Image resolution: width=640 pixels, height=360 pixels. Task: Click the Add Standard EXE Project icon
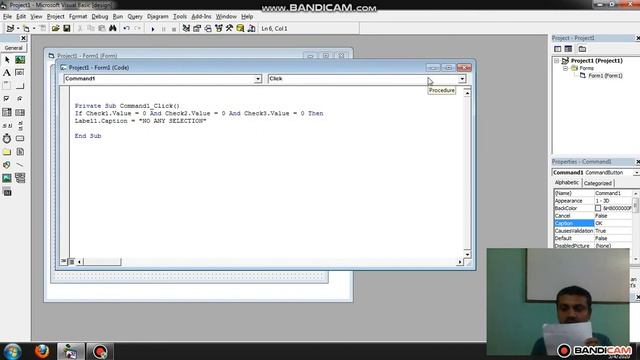10,28
